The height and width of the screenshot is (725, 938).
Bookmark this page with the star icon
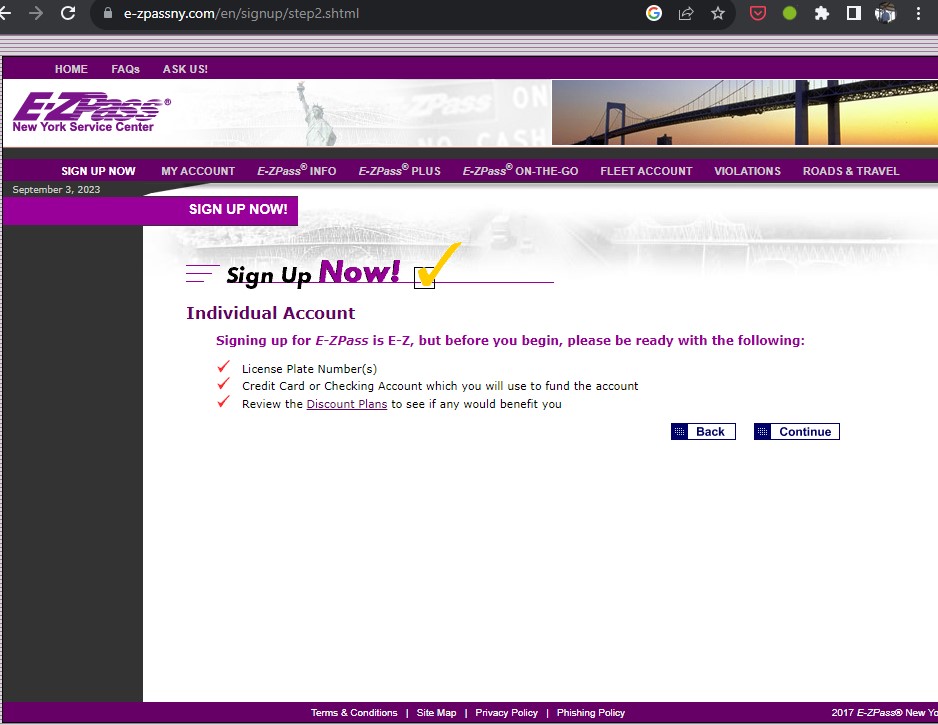point(718,13)
